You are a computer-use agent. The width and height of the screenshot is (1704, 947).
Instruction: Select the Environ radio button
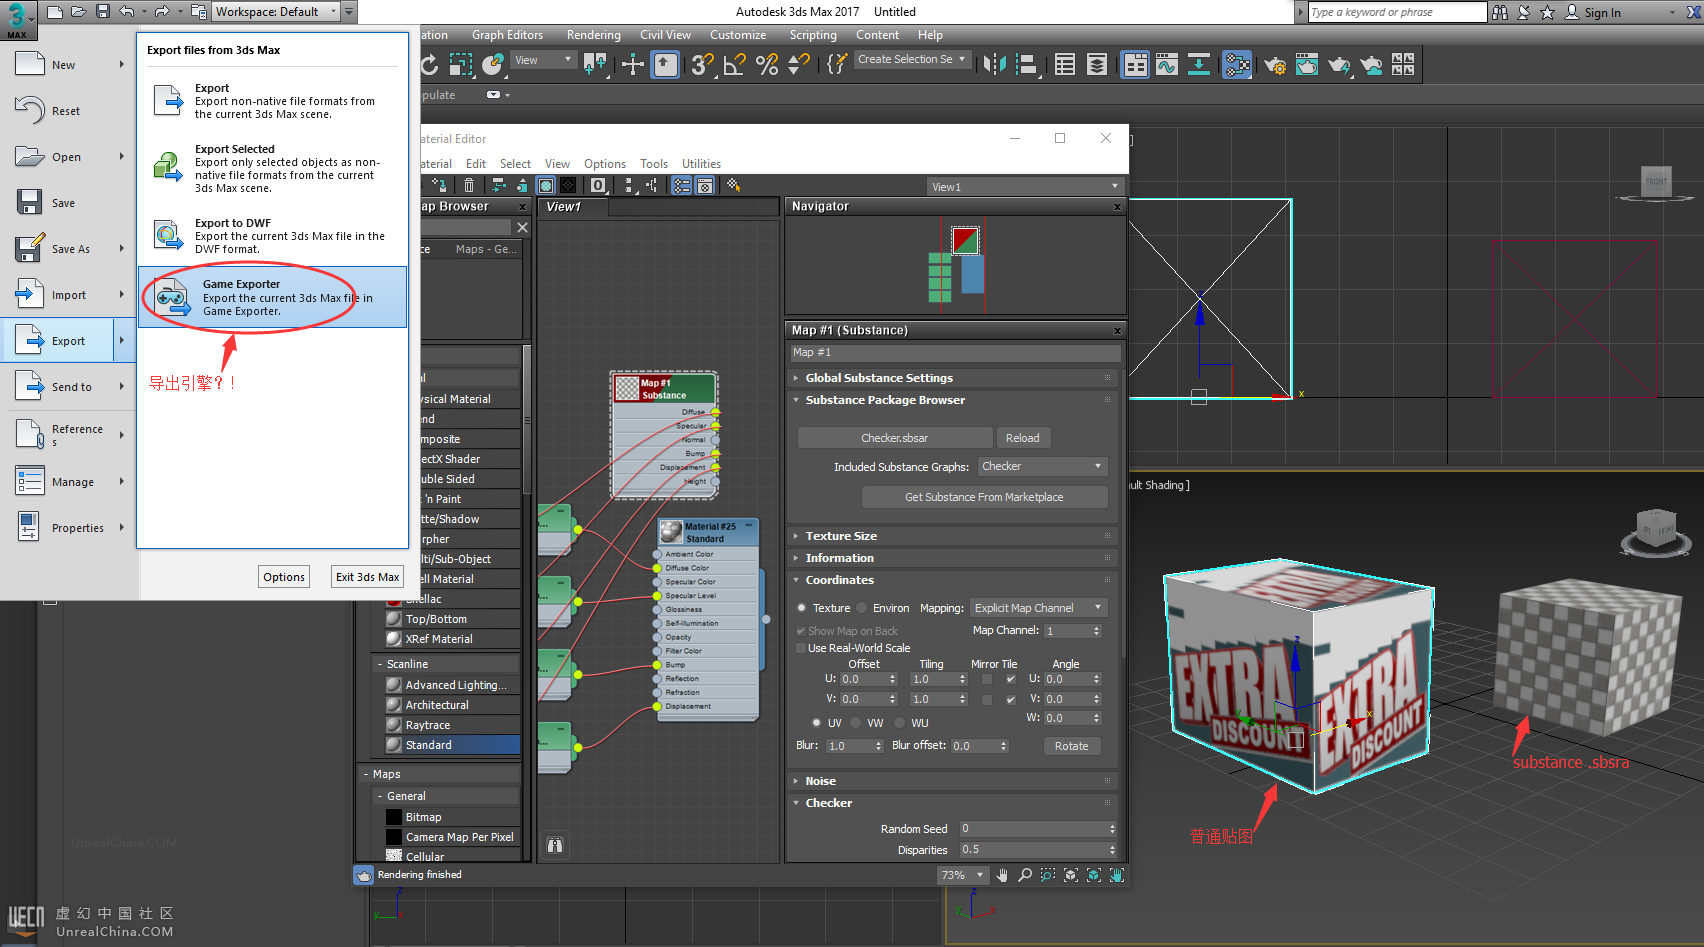coord(862,608)
